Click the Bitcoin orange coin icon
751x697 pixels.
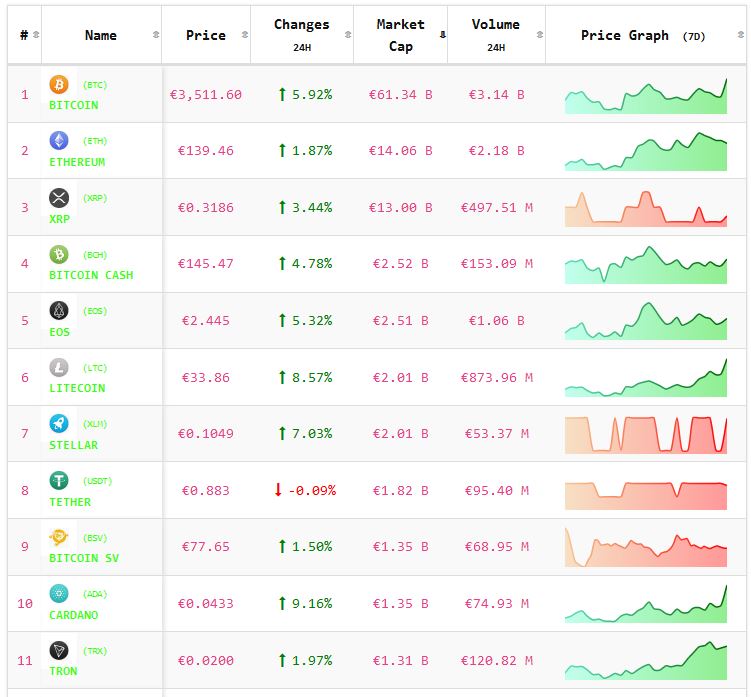pyautogui.click(x=59, y=85)
